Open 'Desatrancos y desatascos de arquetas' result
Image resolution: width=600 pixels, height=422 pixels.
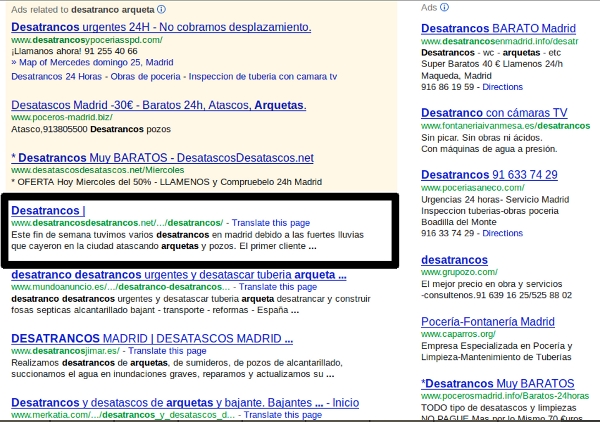coord(184,403)
